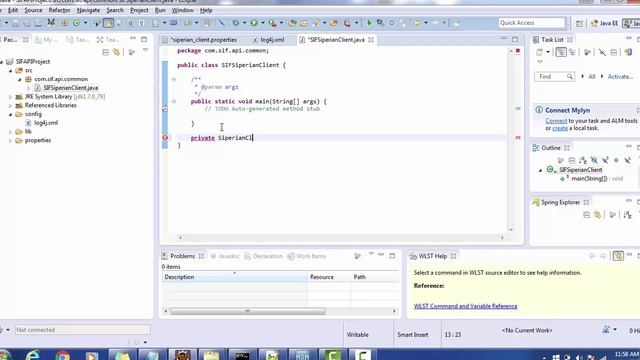This screenshot has width=640, height=360.
Task: Click the Categorized view icon in Task List
Action: pyautogui.click(x=561, y=52)
